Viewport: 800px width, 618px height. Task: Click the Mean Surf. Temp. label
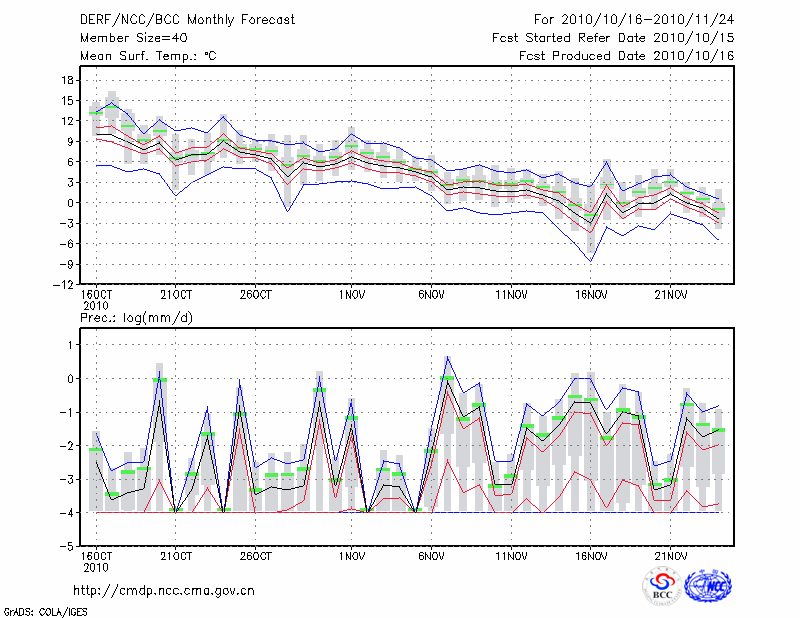148,55
